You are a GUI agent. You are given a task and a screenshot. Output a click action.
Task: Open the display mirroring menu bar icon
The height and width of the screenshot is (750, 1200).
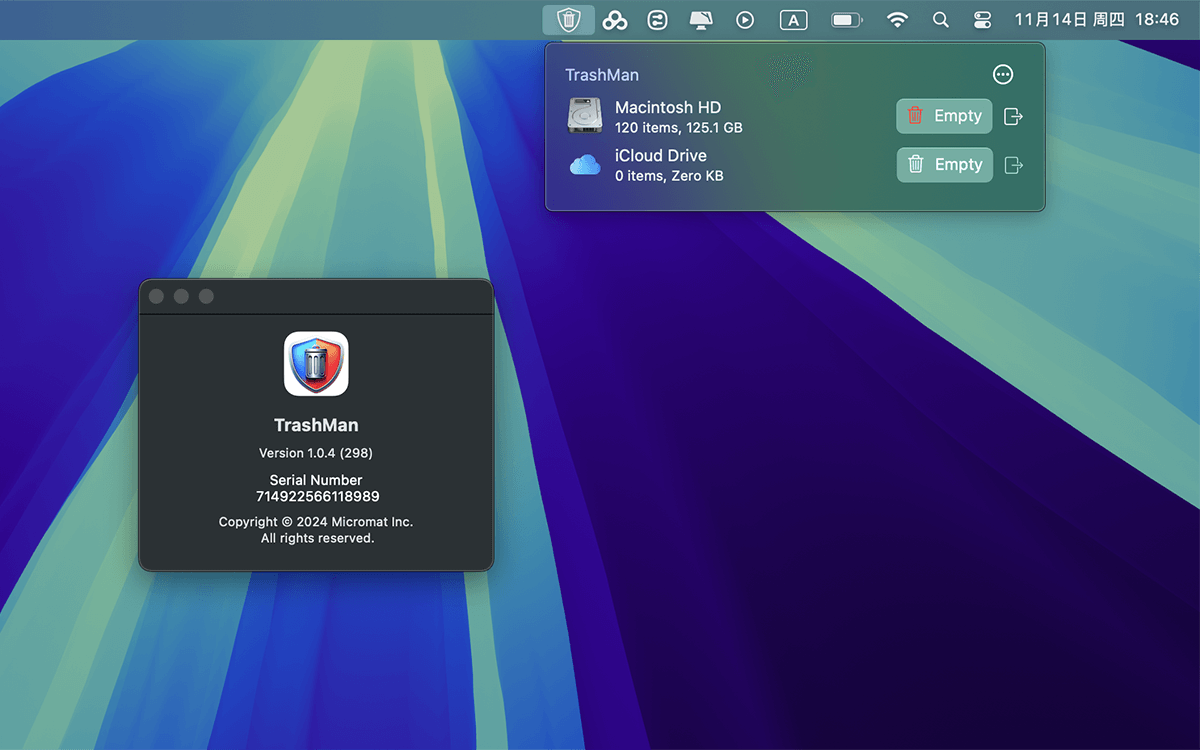pyautogui.click(x=701, y=20)
